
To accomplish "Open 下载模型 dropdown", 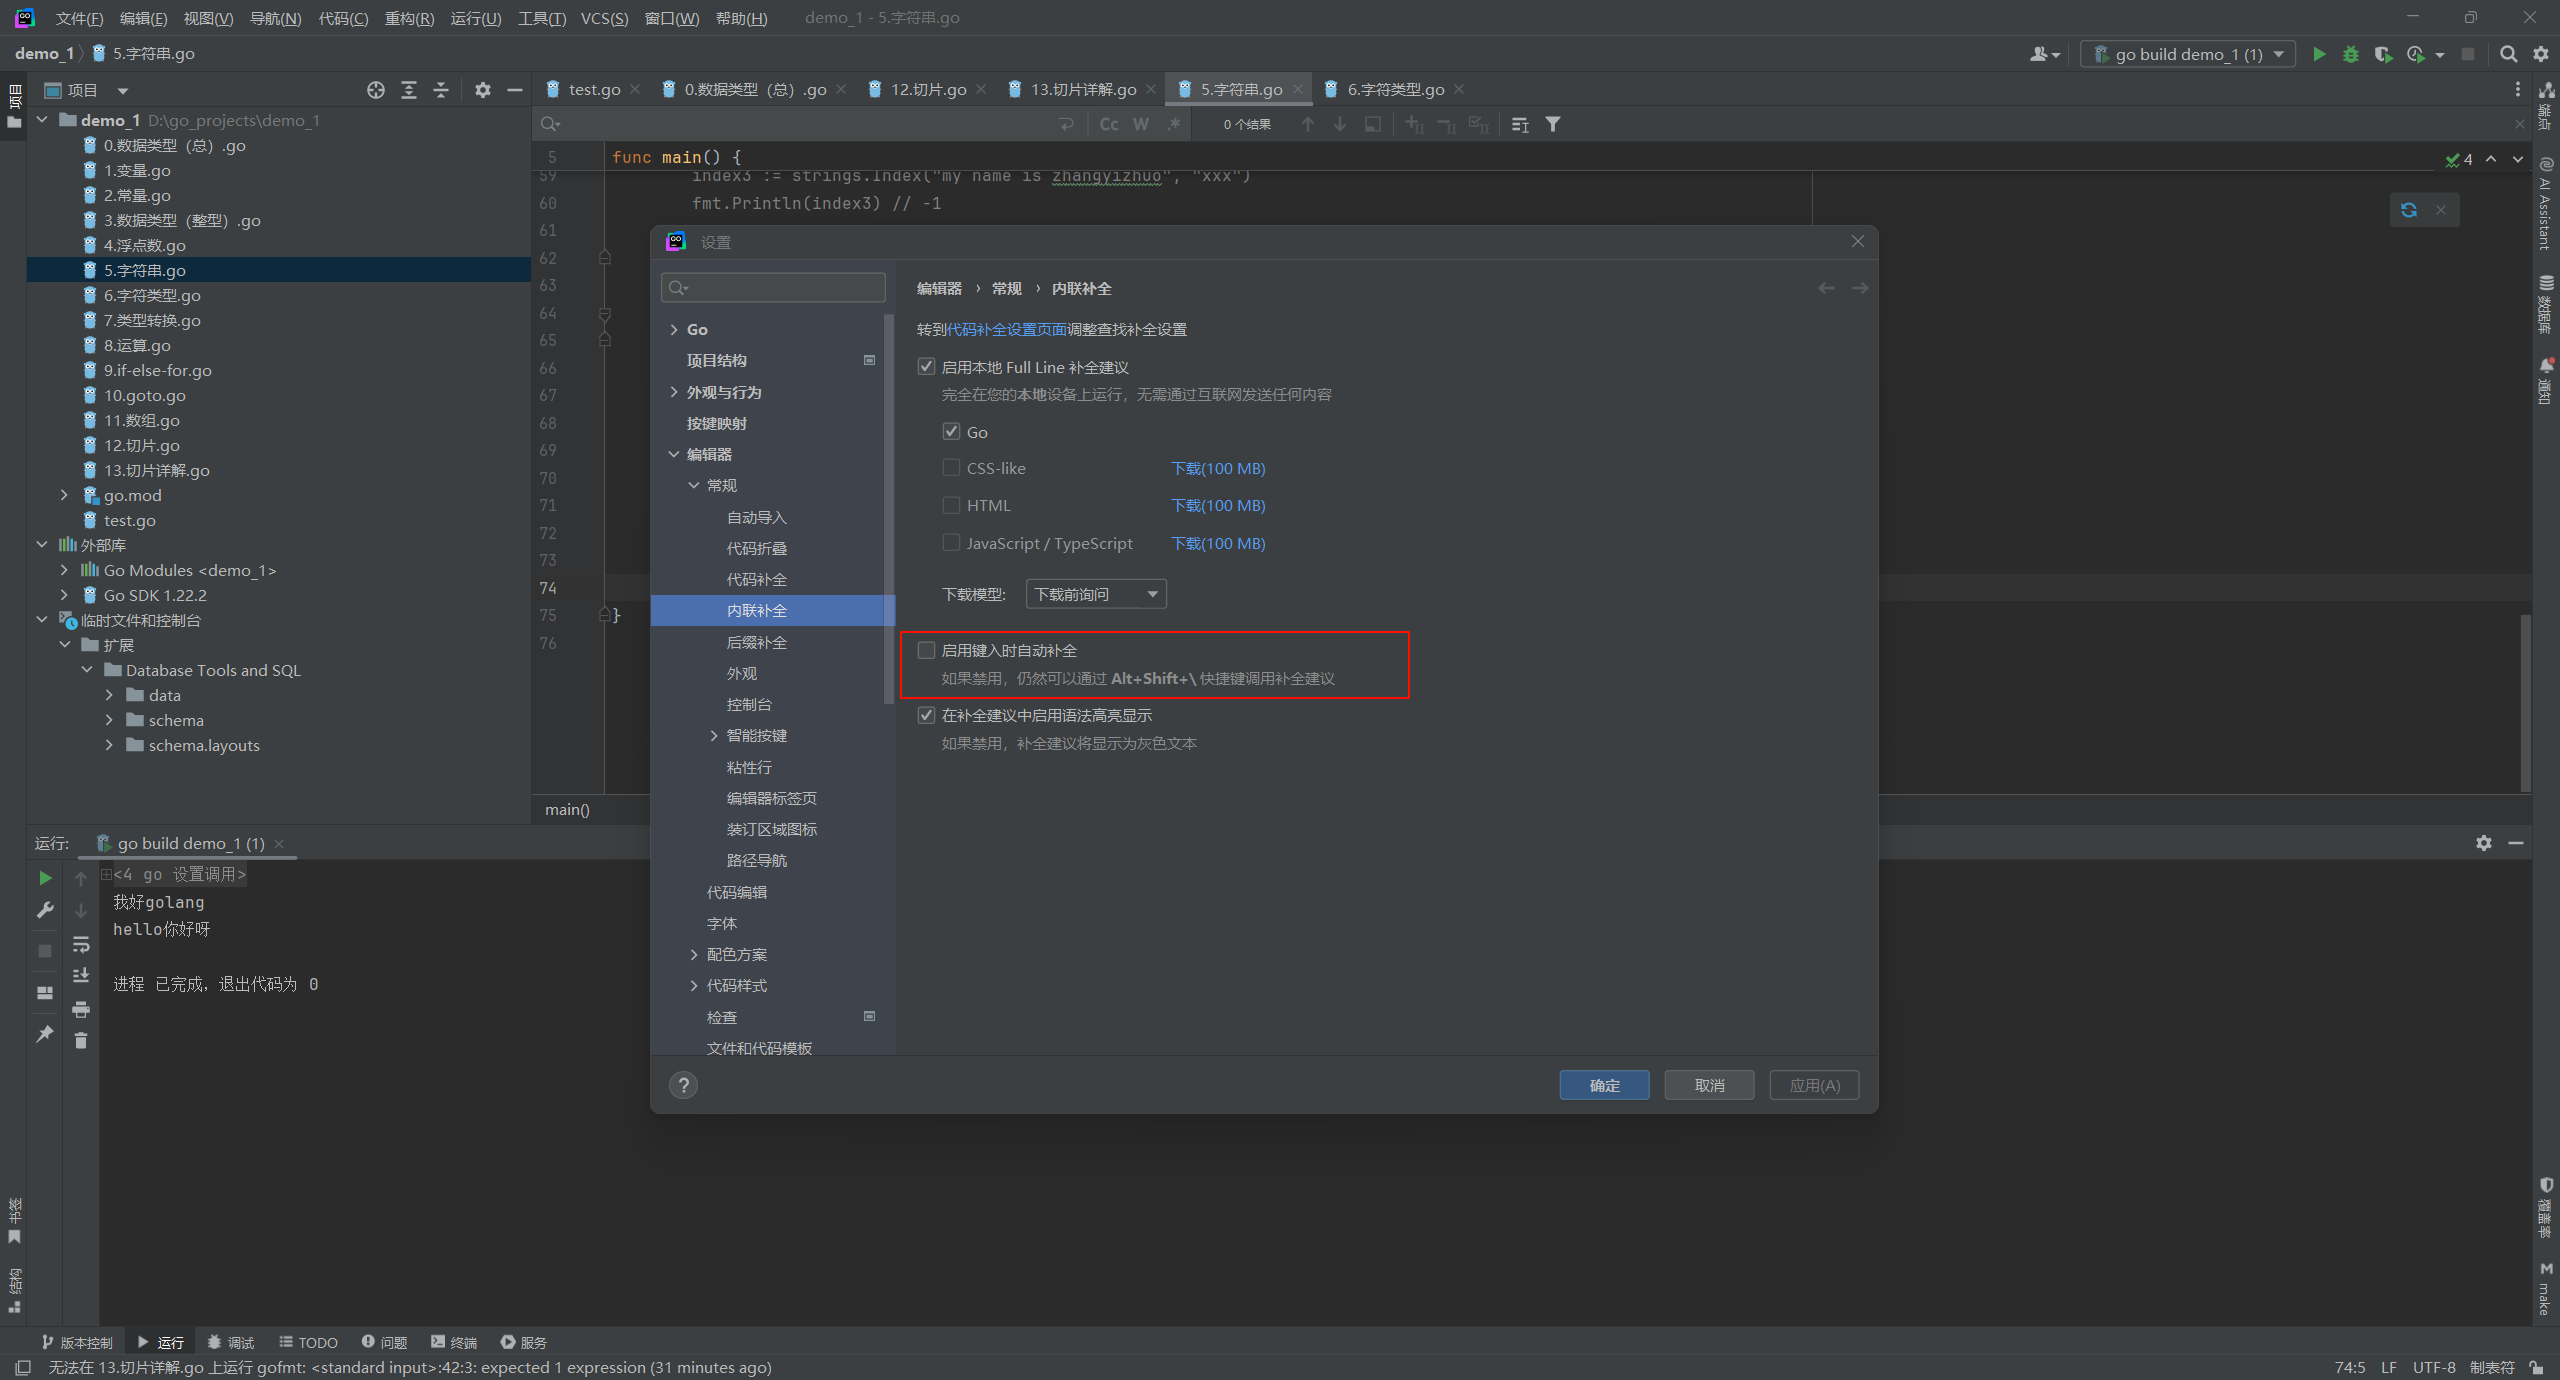I will tap(1096, 594).
